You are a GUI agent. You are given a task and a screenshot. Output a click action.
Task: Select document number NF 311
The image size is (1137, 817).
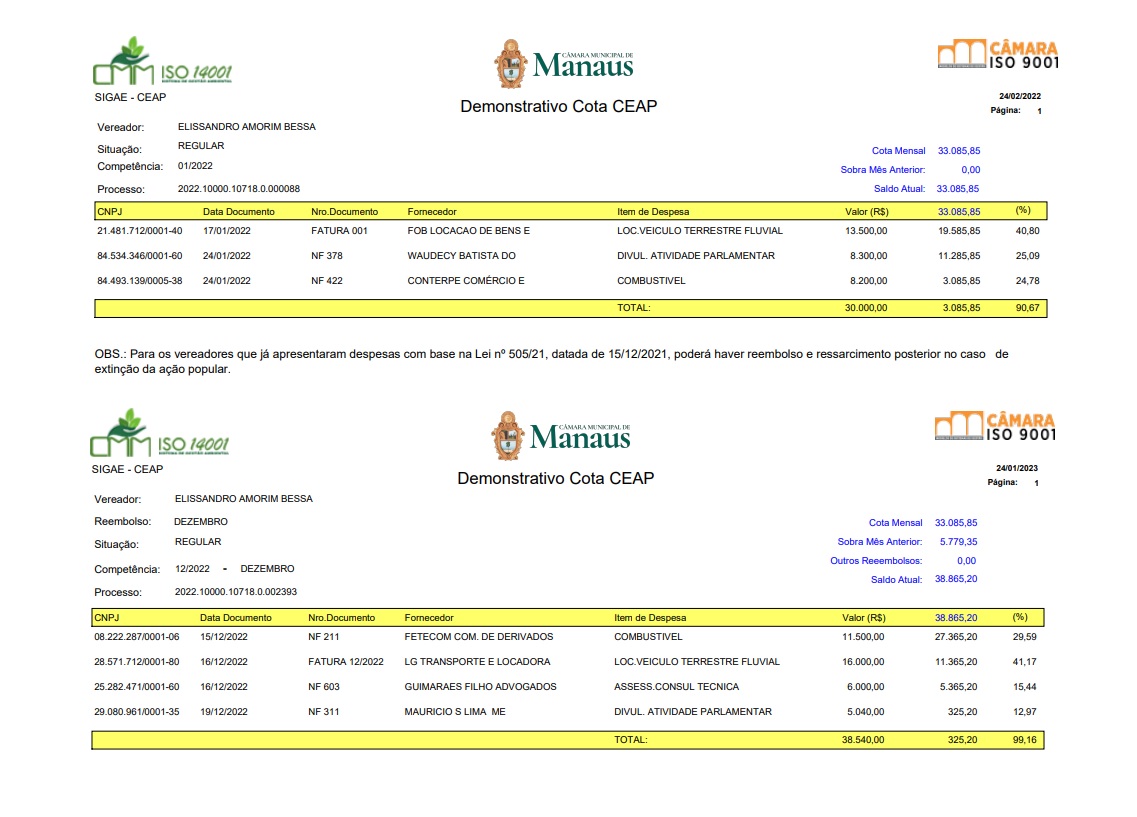point(323,712)
